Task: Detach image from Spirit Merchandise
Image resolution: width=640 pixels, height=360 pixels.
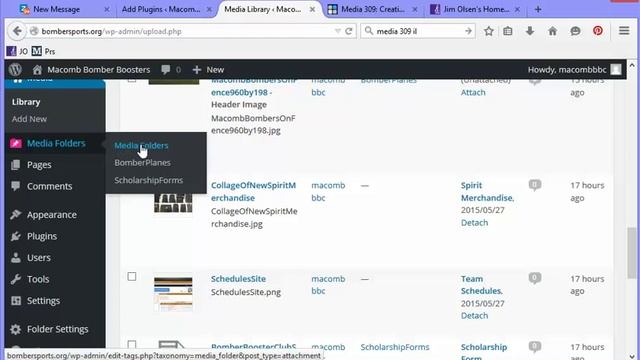Action: [x=474, y=222]
